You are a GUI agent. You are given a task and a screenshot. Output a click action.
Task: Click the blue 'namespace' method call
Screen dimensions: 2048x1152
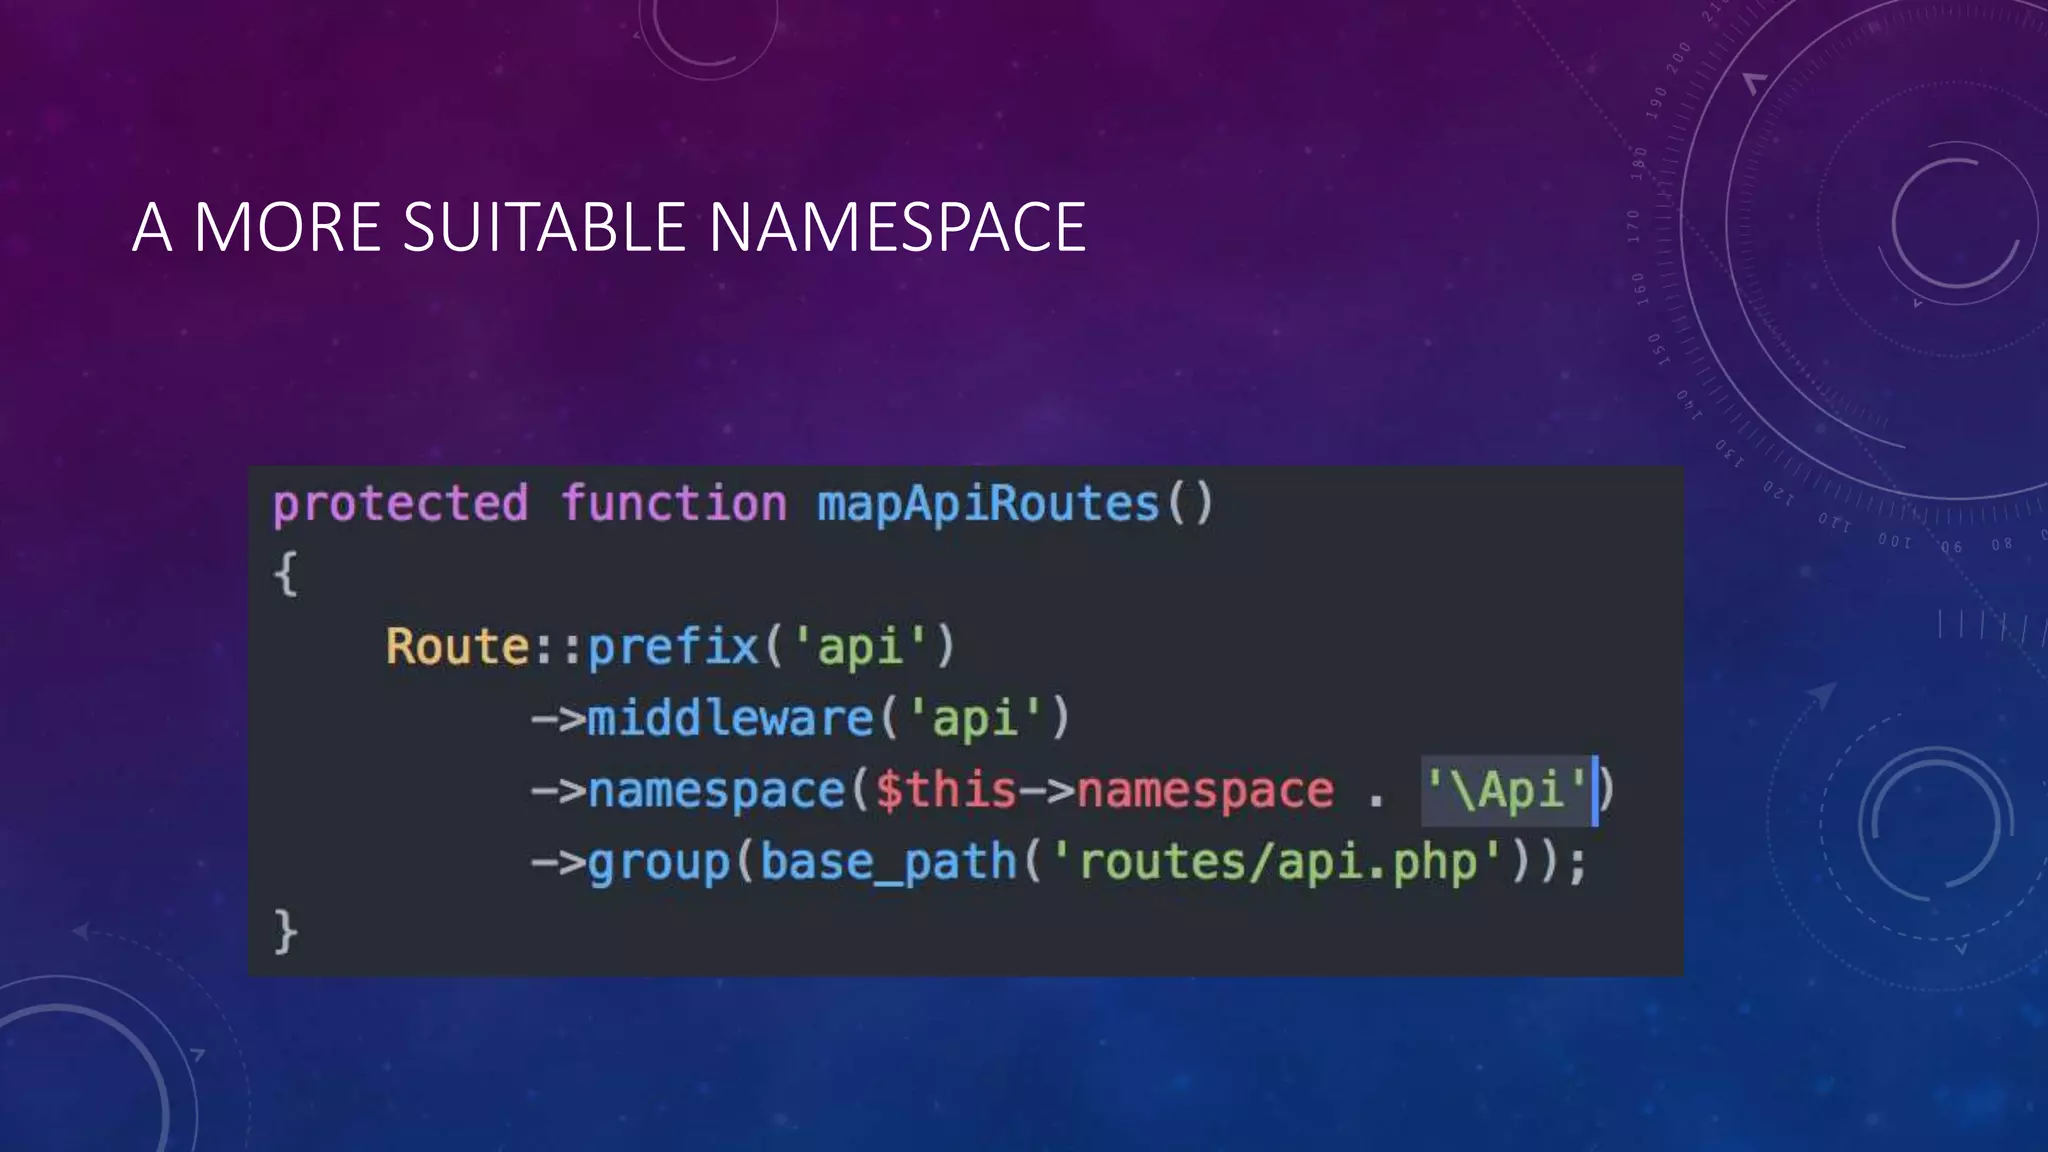(716, 790)
